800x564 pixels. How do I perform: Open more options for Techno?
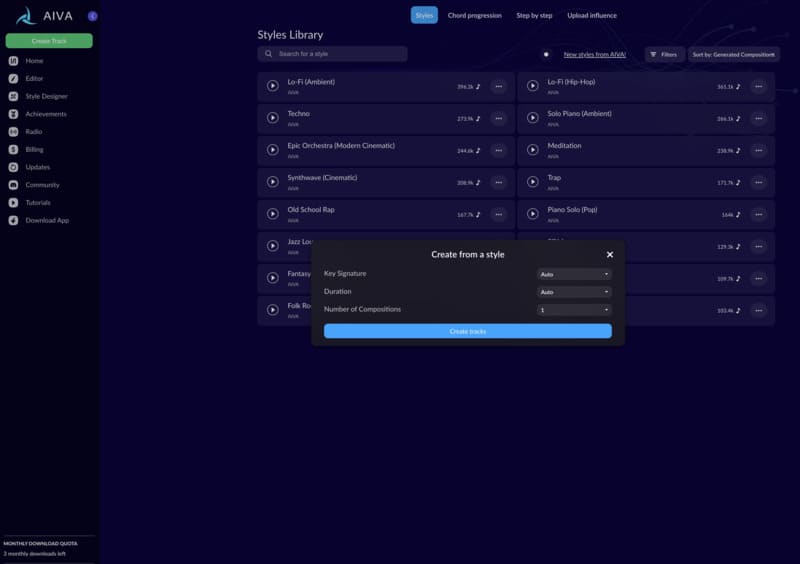pyautogui.click(x=498, y=118)
